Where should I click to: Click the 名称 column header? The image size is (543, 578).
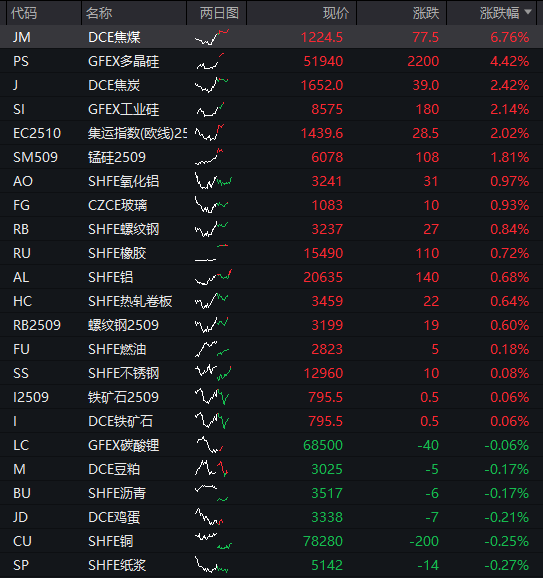pyautogui.click(x=99, y=13)
